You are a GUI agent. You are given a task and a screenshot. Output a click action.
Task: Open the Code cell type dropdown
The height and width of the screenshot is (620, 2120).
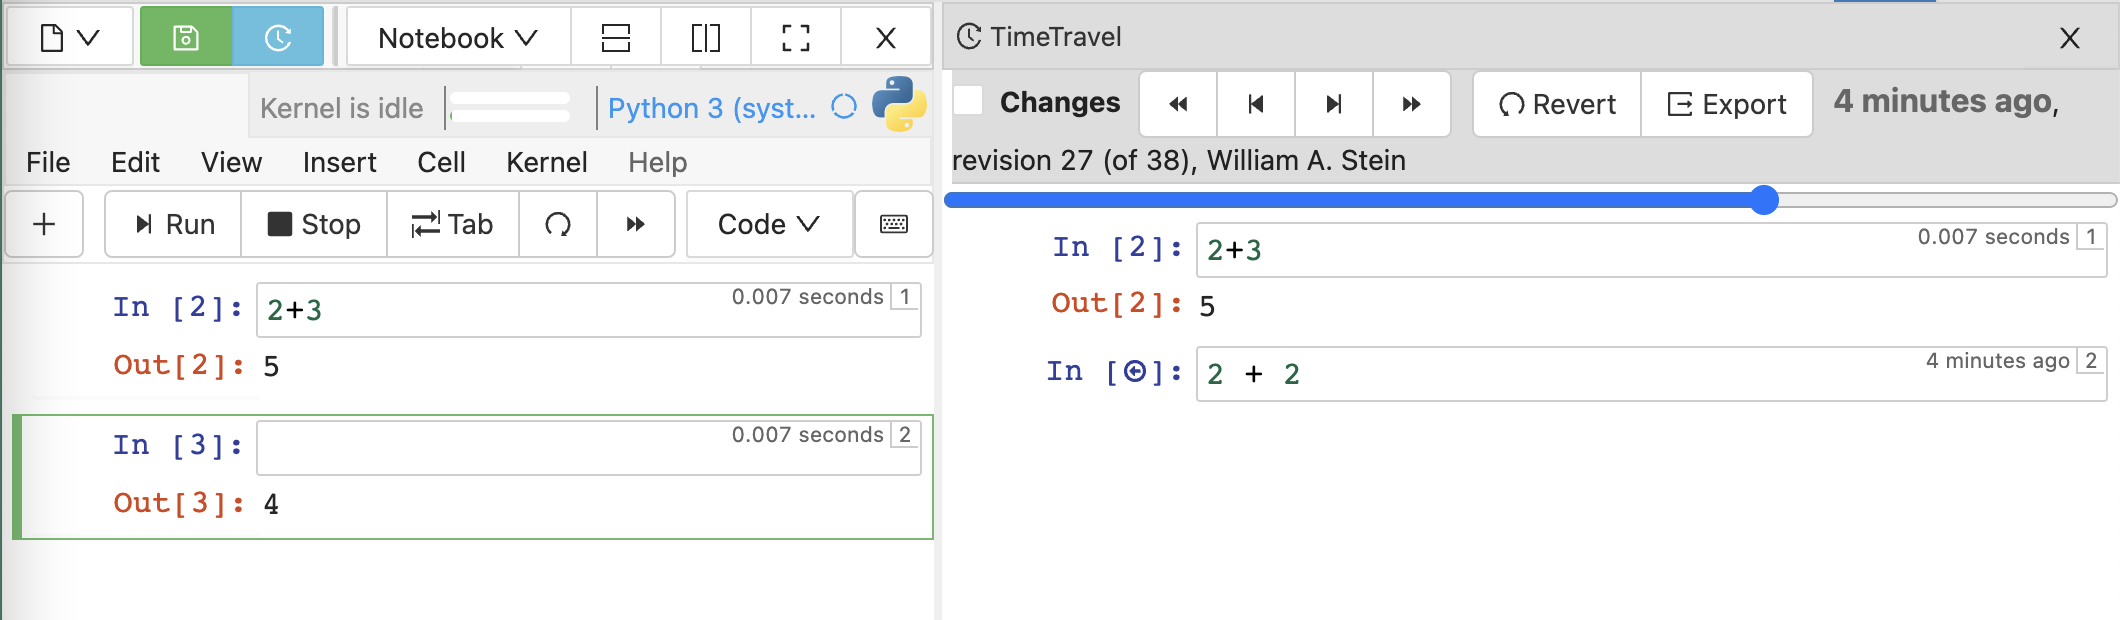pos(768,224)
